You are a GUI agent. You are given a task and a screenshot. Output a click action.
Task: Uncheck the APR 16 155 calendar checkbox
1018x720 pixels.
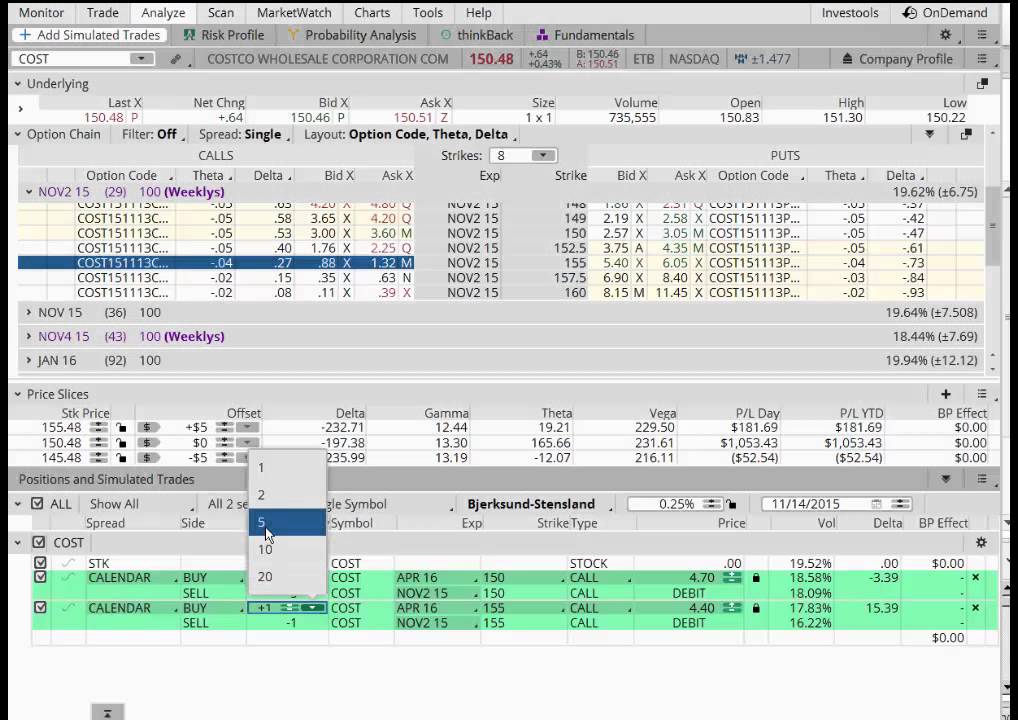click(x=40, y=608)
